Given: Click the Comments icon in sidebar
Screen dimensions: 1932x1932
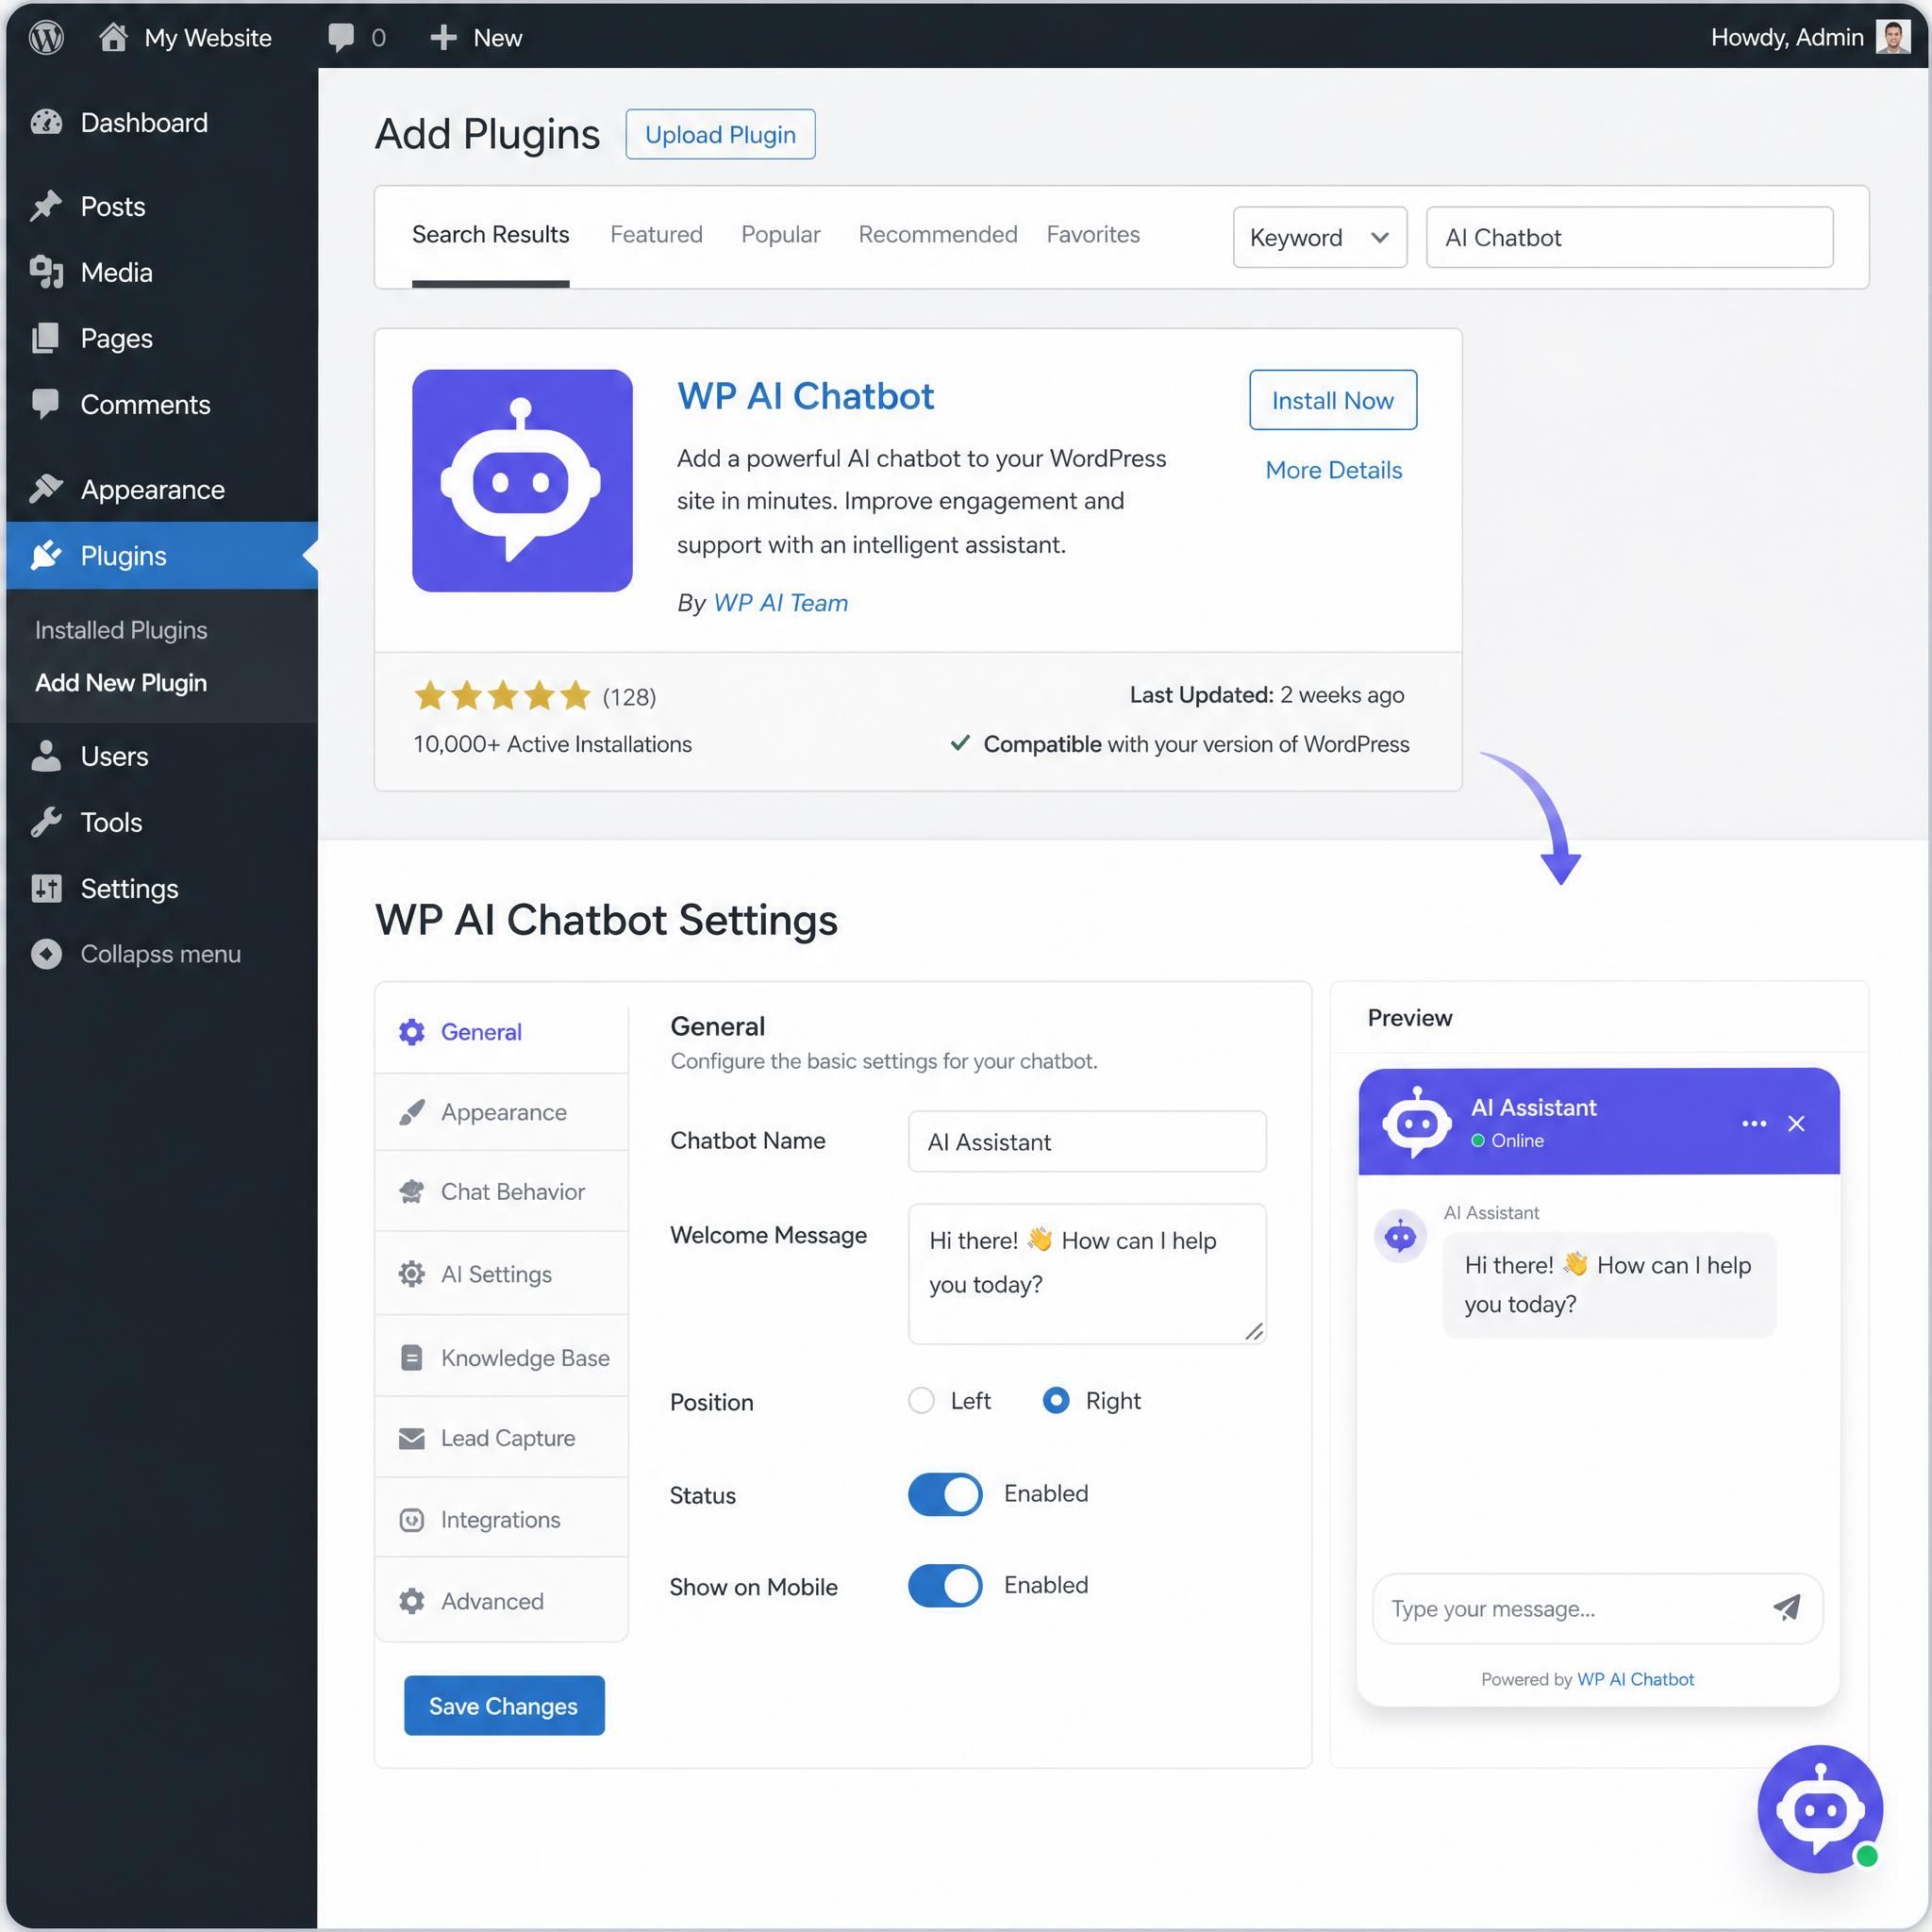Looking at the screenshot, I should coord(46,404).
